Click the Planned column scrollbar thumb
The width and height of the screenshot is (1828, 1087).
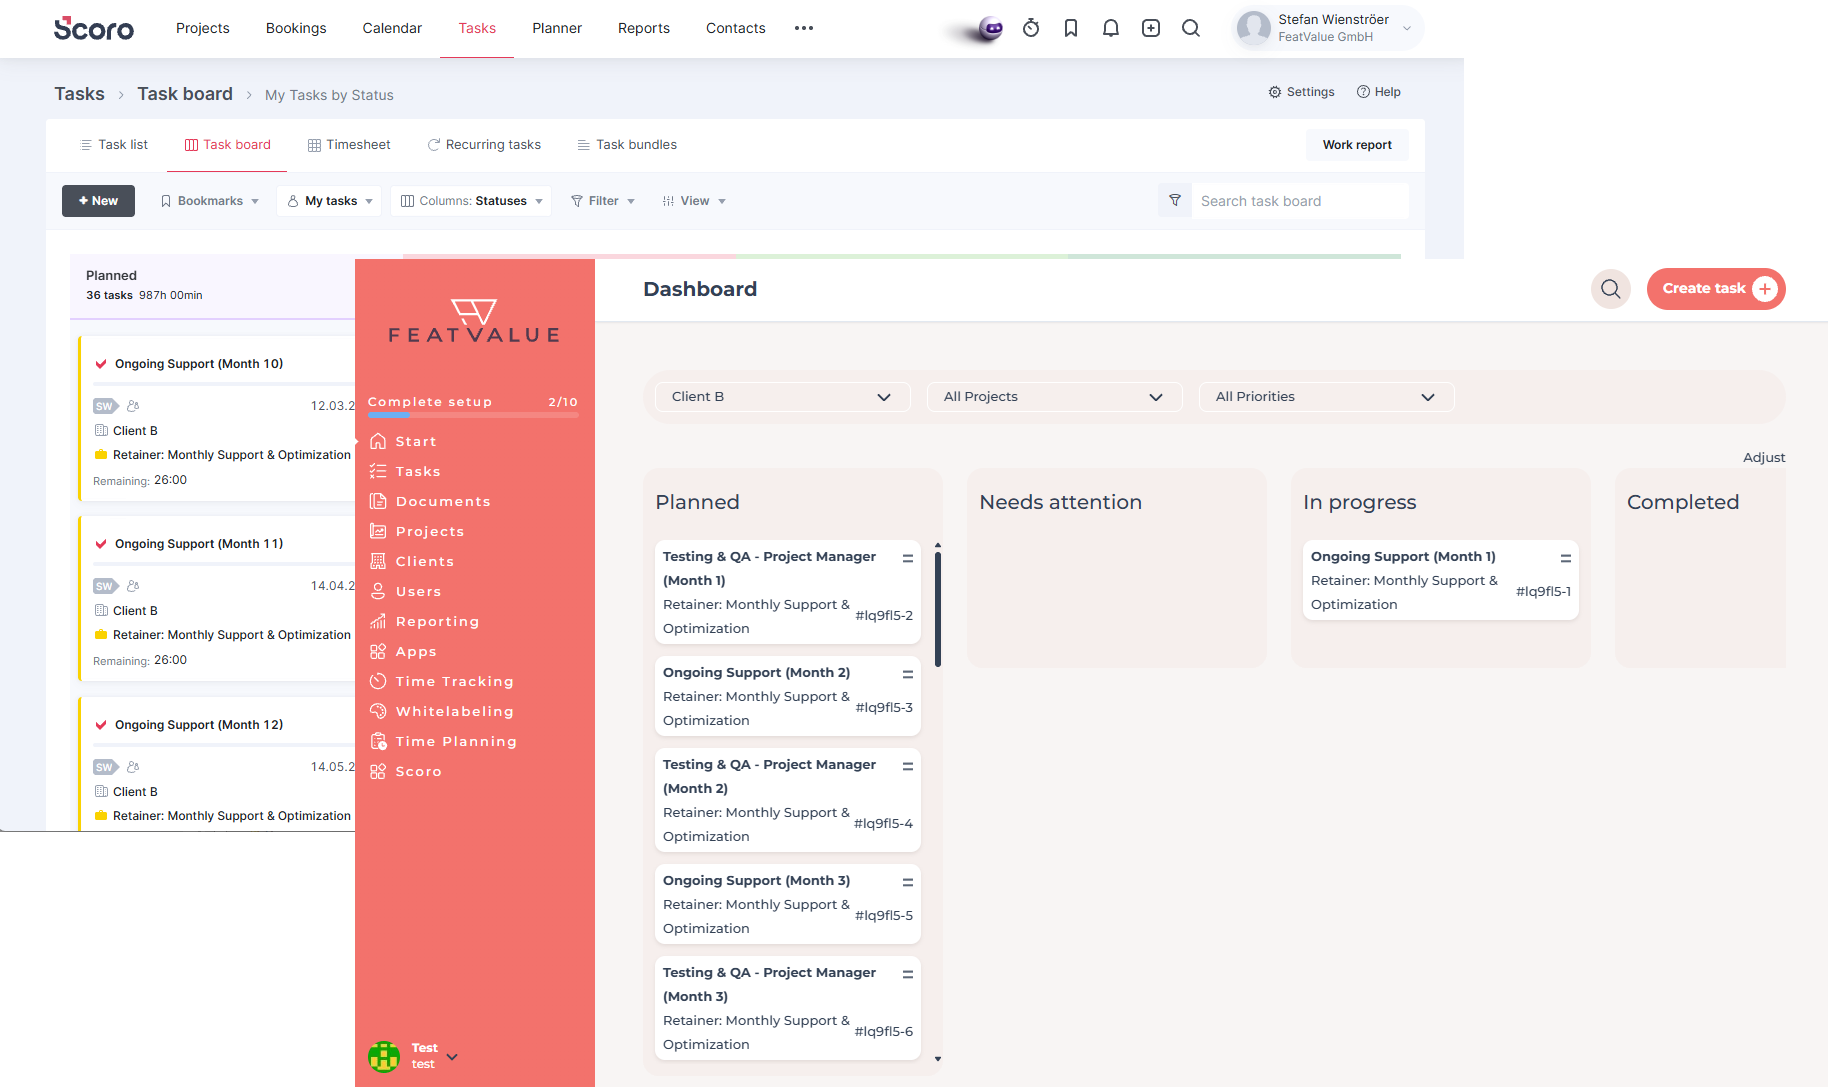click(x=938, y=608)
